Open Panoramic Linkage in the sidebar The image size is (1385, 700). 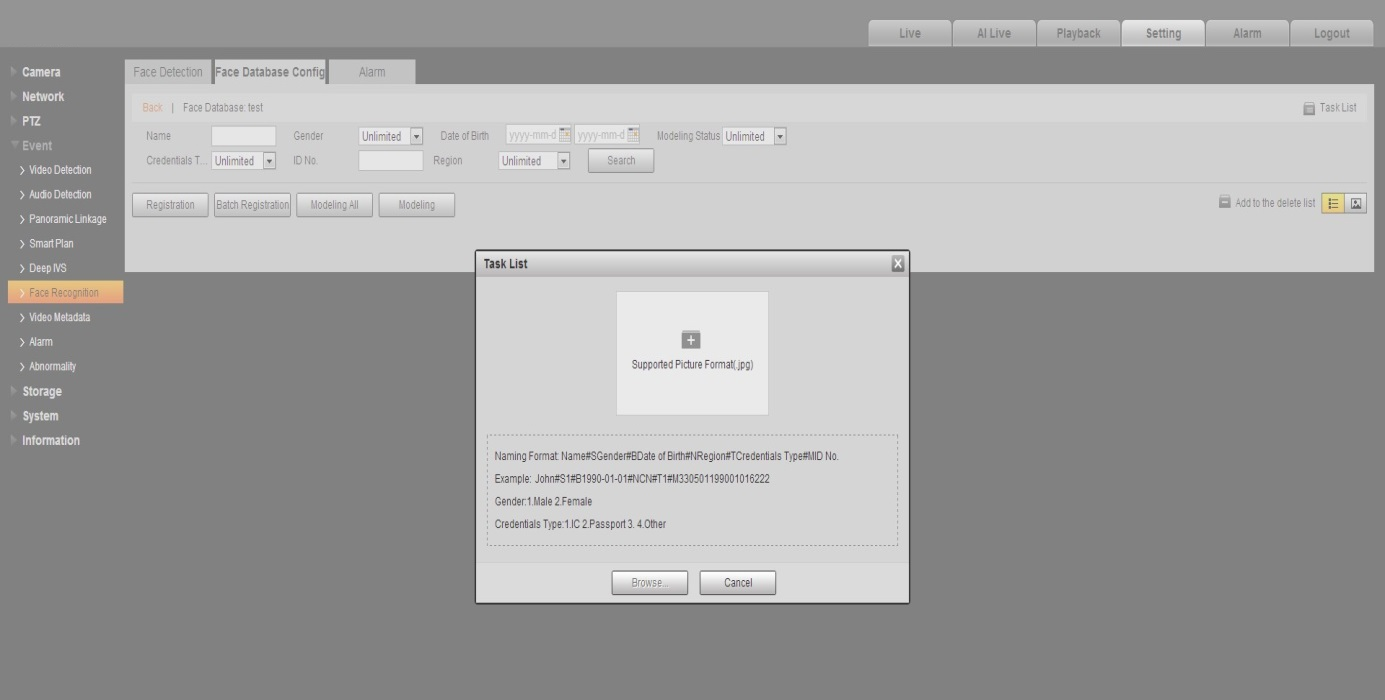67,219
